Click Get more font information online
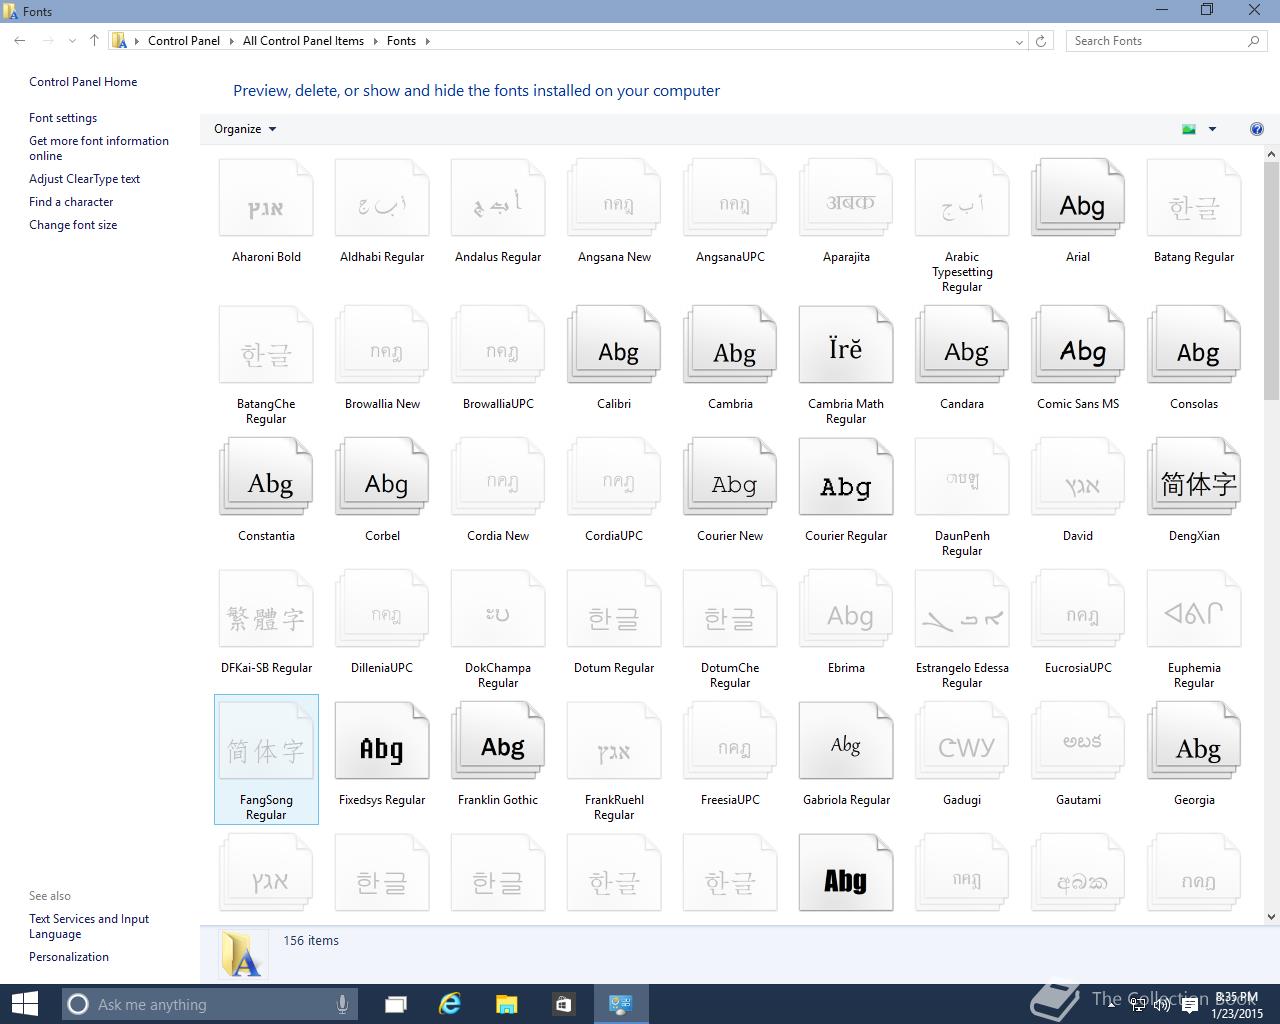This screenshot has width=1280, height=1024. (x=99, y=148)
